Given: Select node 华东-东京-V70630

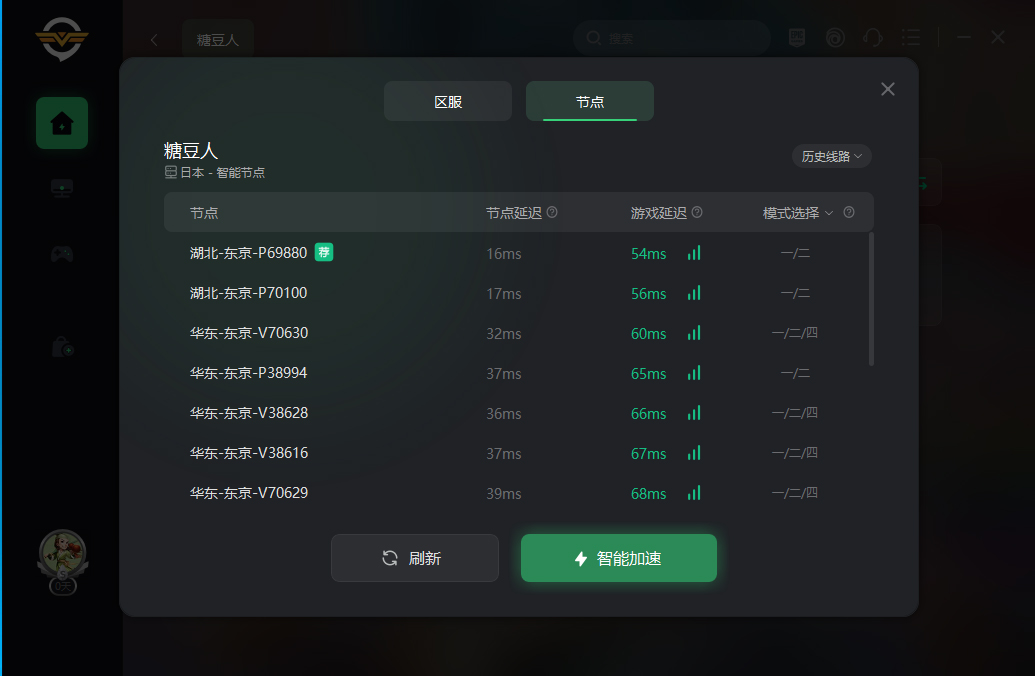Looking at the screenshot, I should [518, 333].
